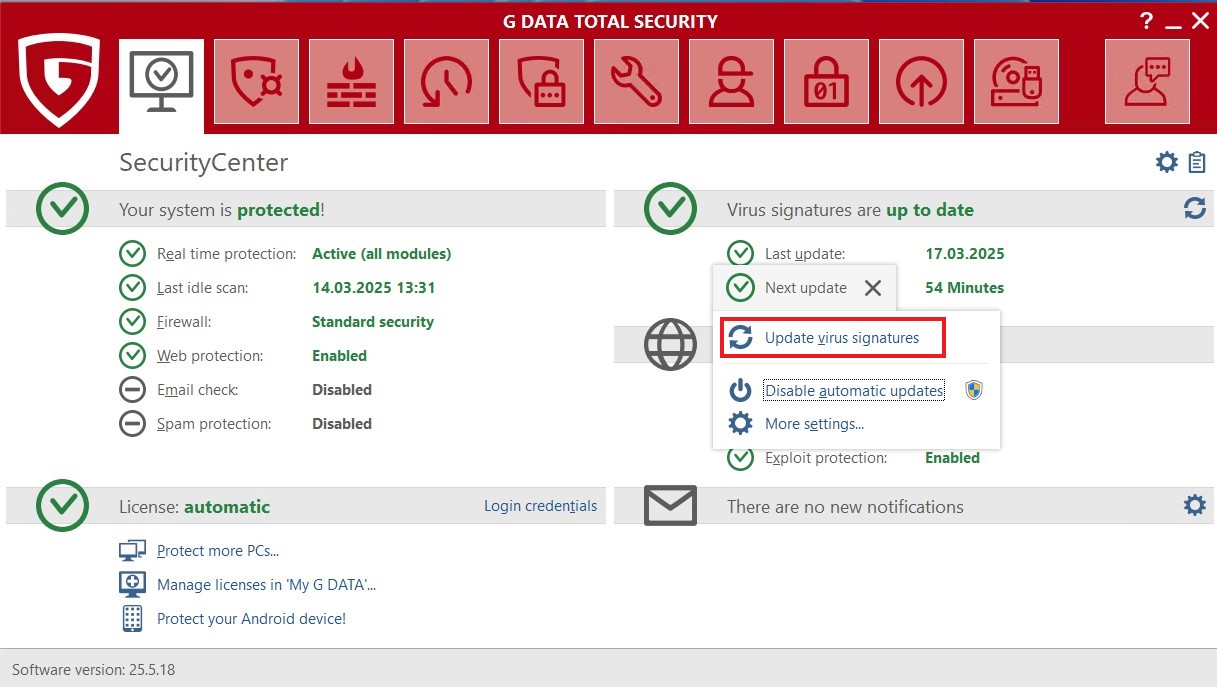Click Protect your Android device! link

[x=251, y=618]
